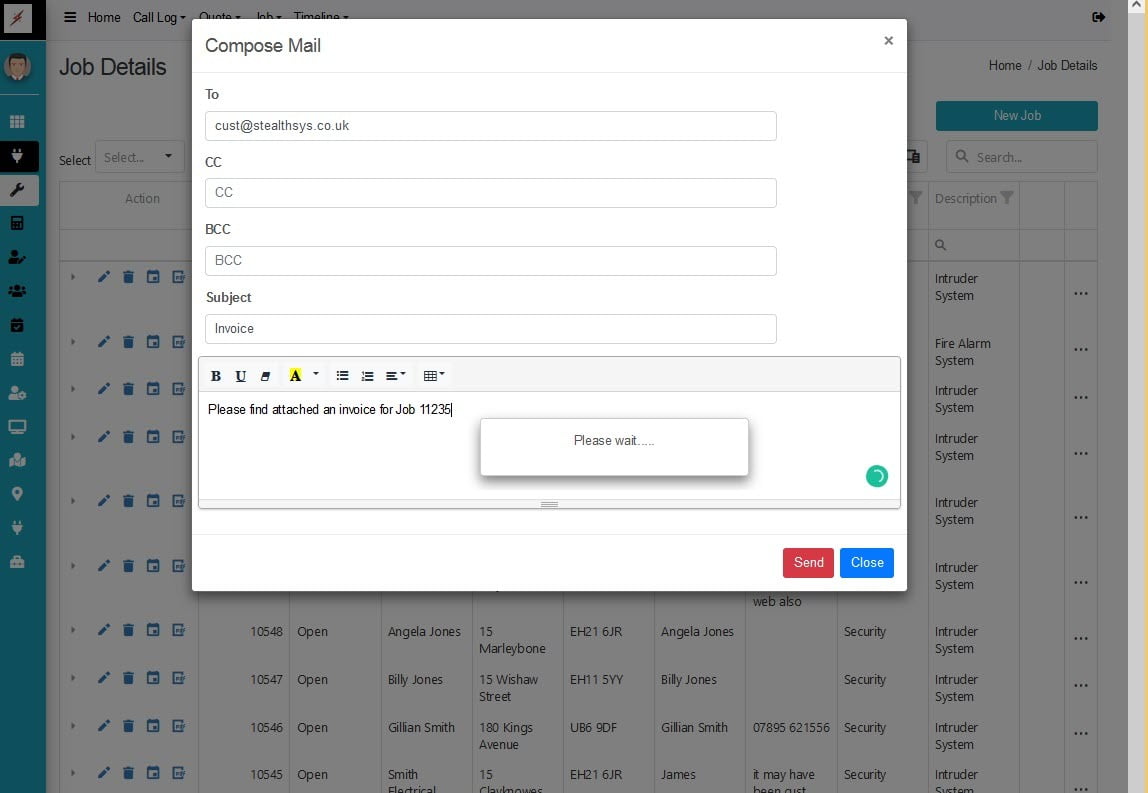Screen dimensions: 1148x793
Task: Apply the yellow highlight color button
Action: pyautogui.click(x=295, y=376)
